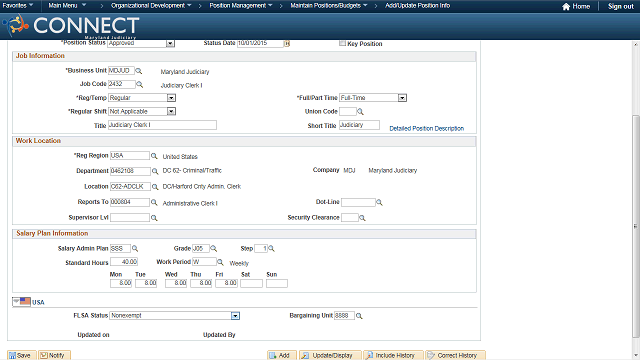This screenshot has width=640, height=360.
Task: Click the Standard Hours field
Action: pyautogui.click(x=124, y=262)
